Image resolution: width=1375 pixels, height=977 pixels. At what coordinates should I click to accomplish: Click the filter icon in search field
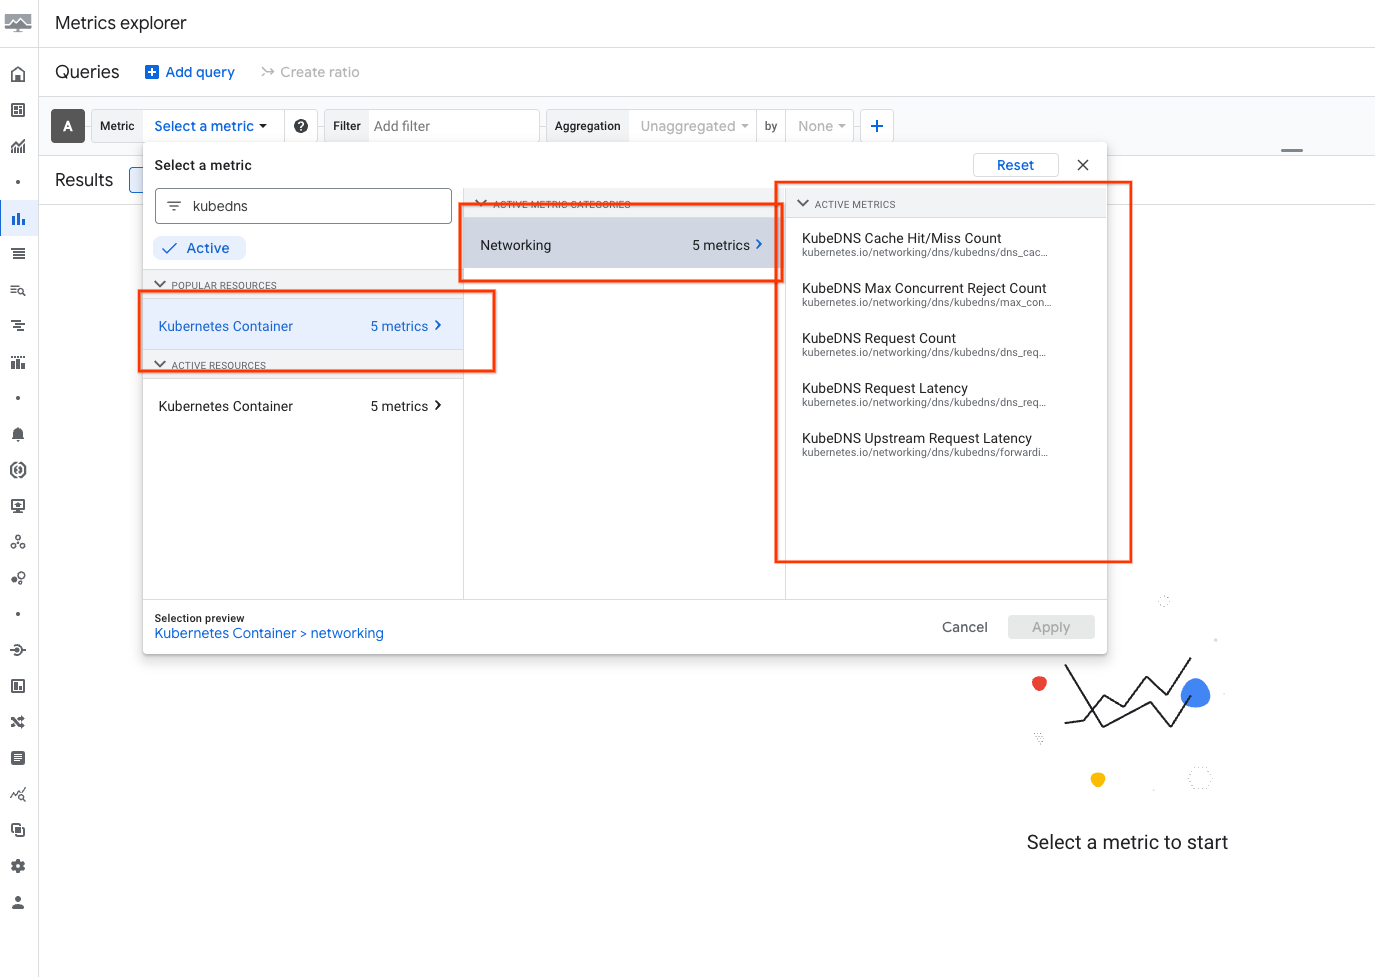click(x=174, y=206)
